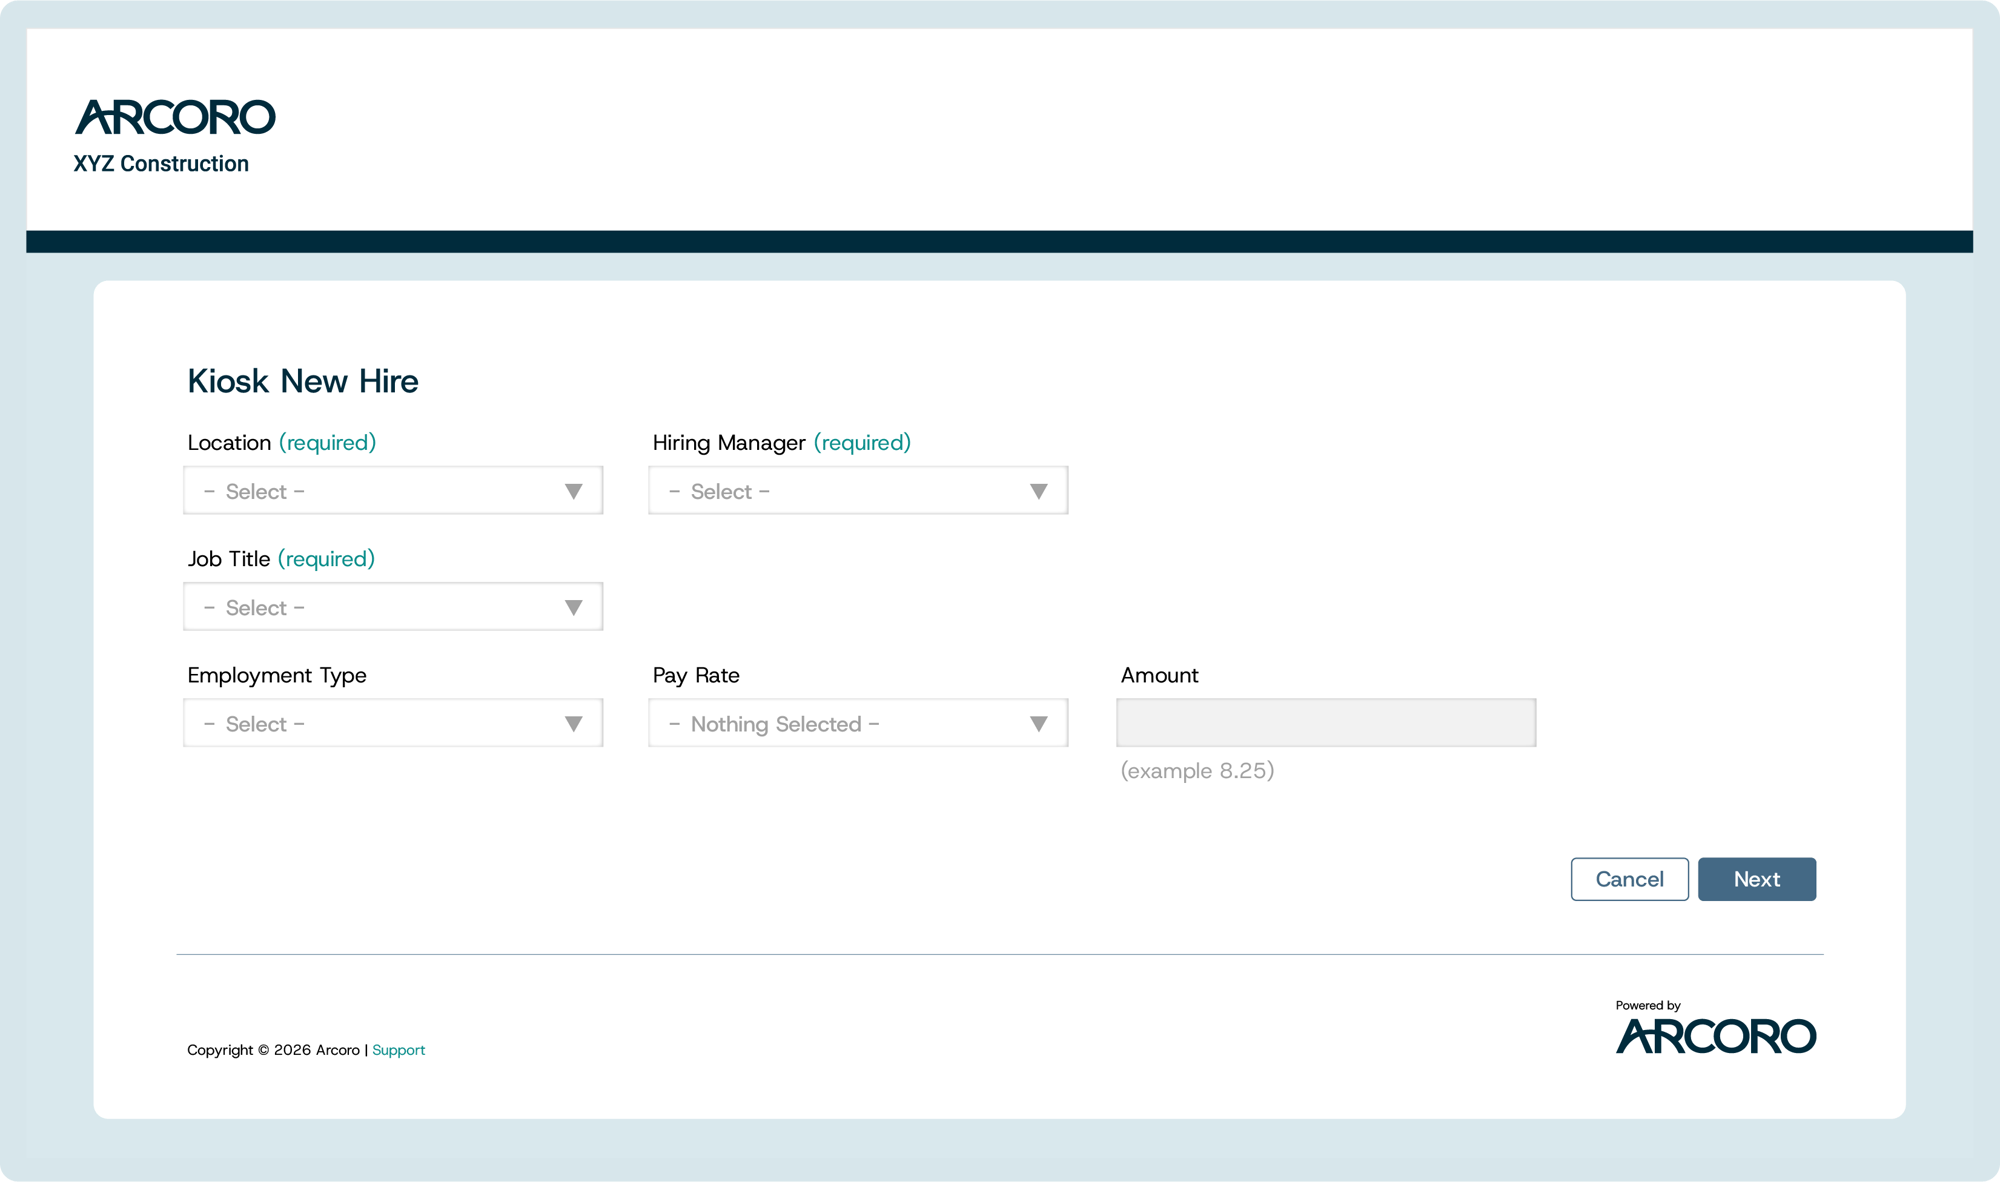Screen dimensions: 2000x1182
Task: Open the Job Title dropdown
Action: [393, 606]
